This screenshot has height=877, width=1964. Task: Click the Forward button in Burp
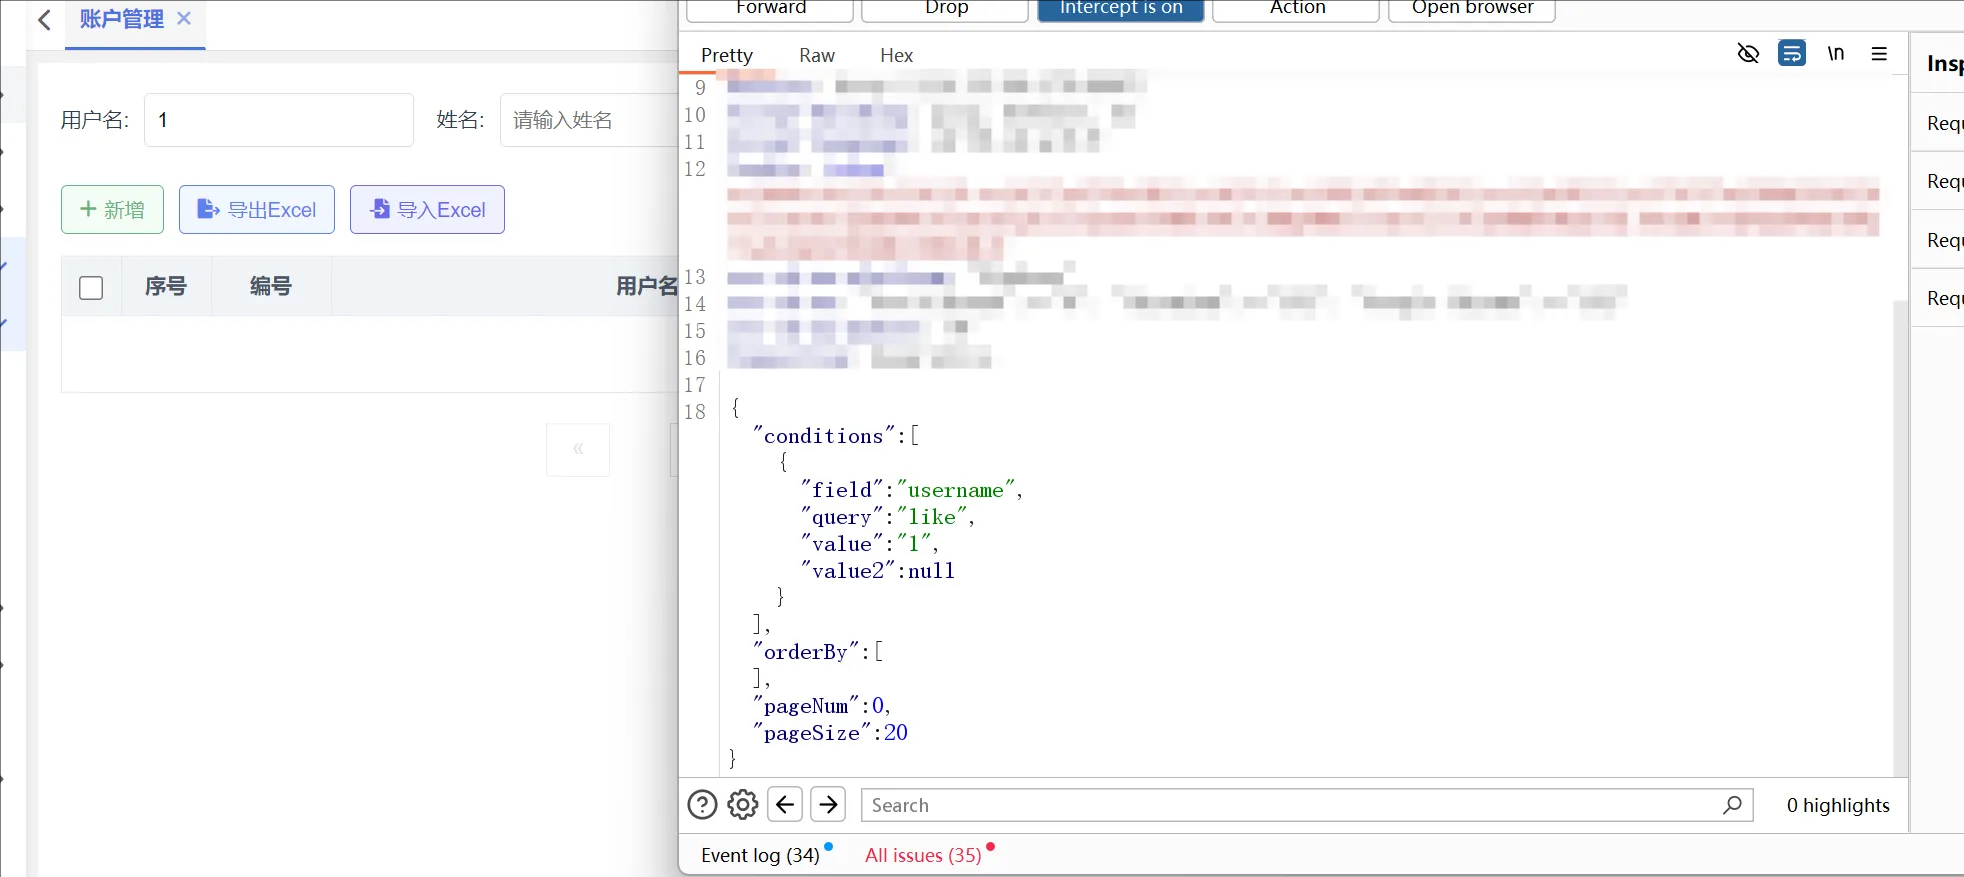point(770,9)
